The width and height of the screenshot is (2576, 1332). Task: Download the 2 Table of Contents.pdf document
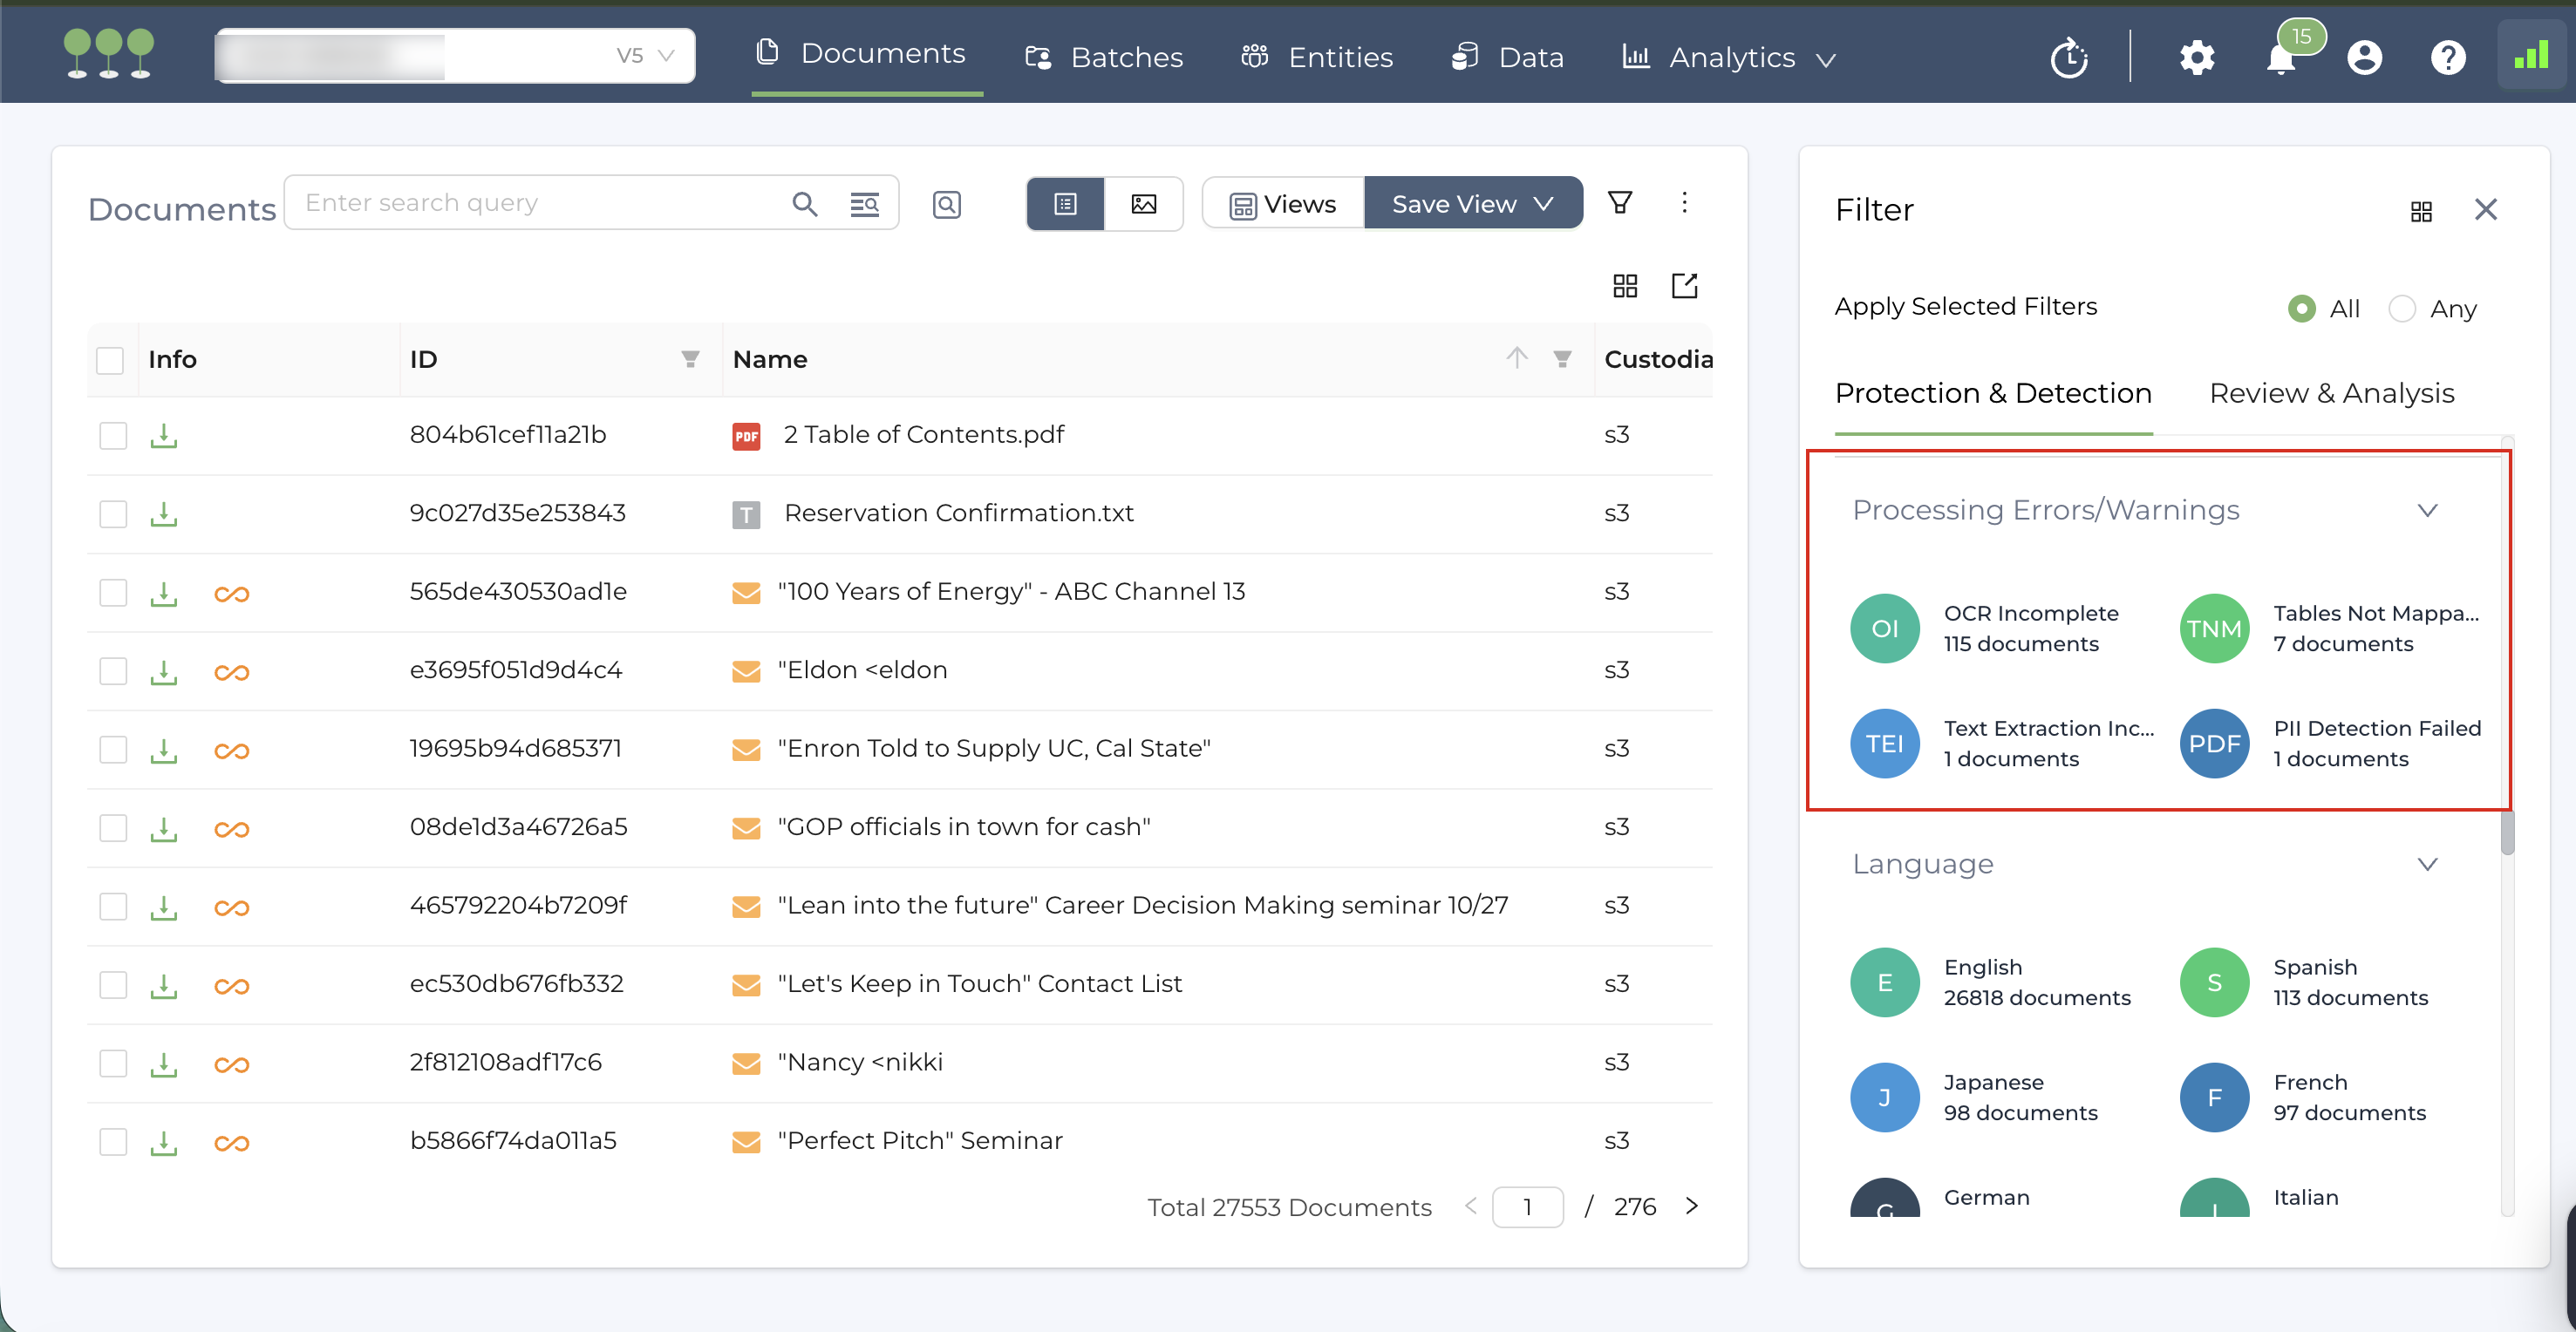tap(164, 435)
